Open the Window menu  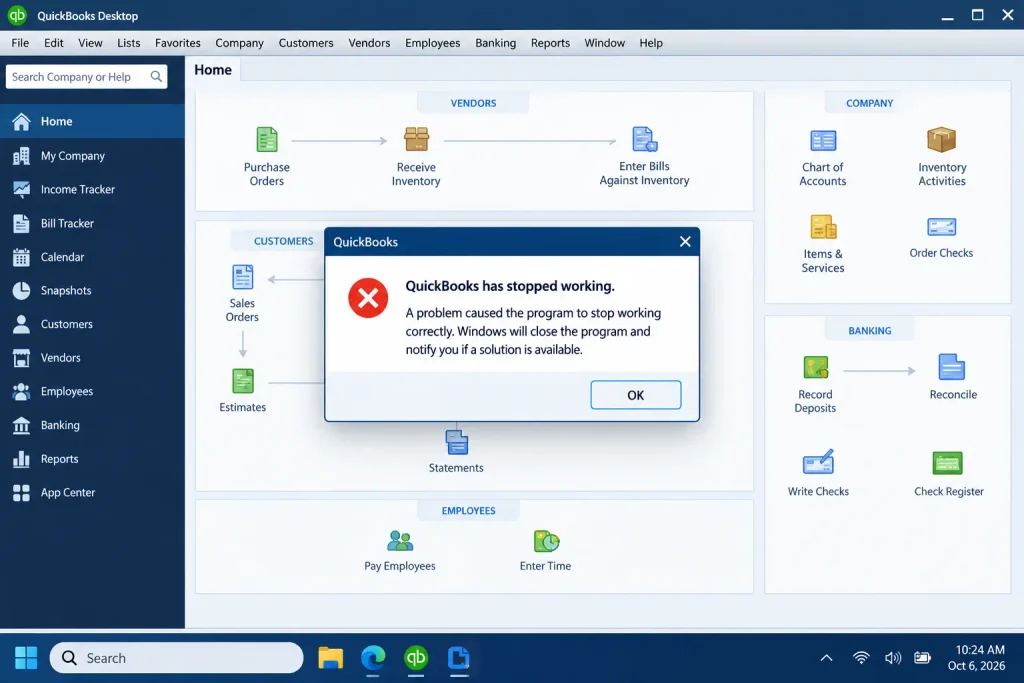pos(604,43)
